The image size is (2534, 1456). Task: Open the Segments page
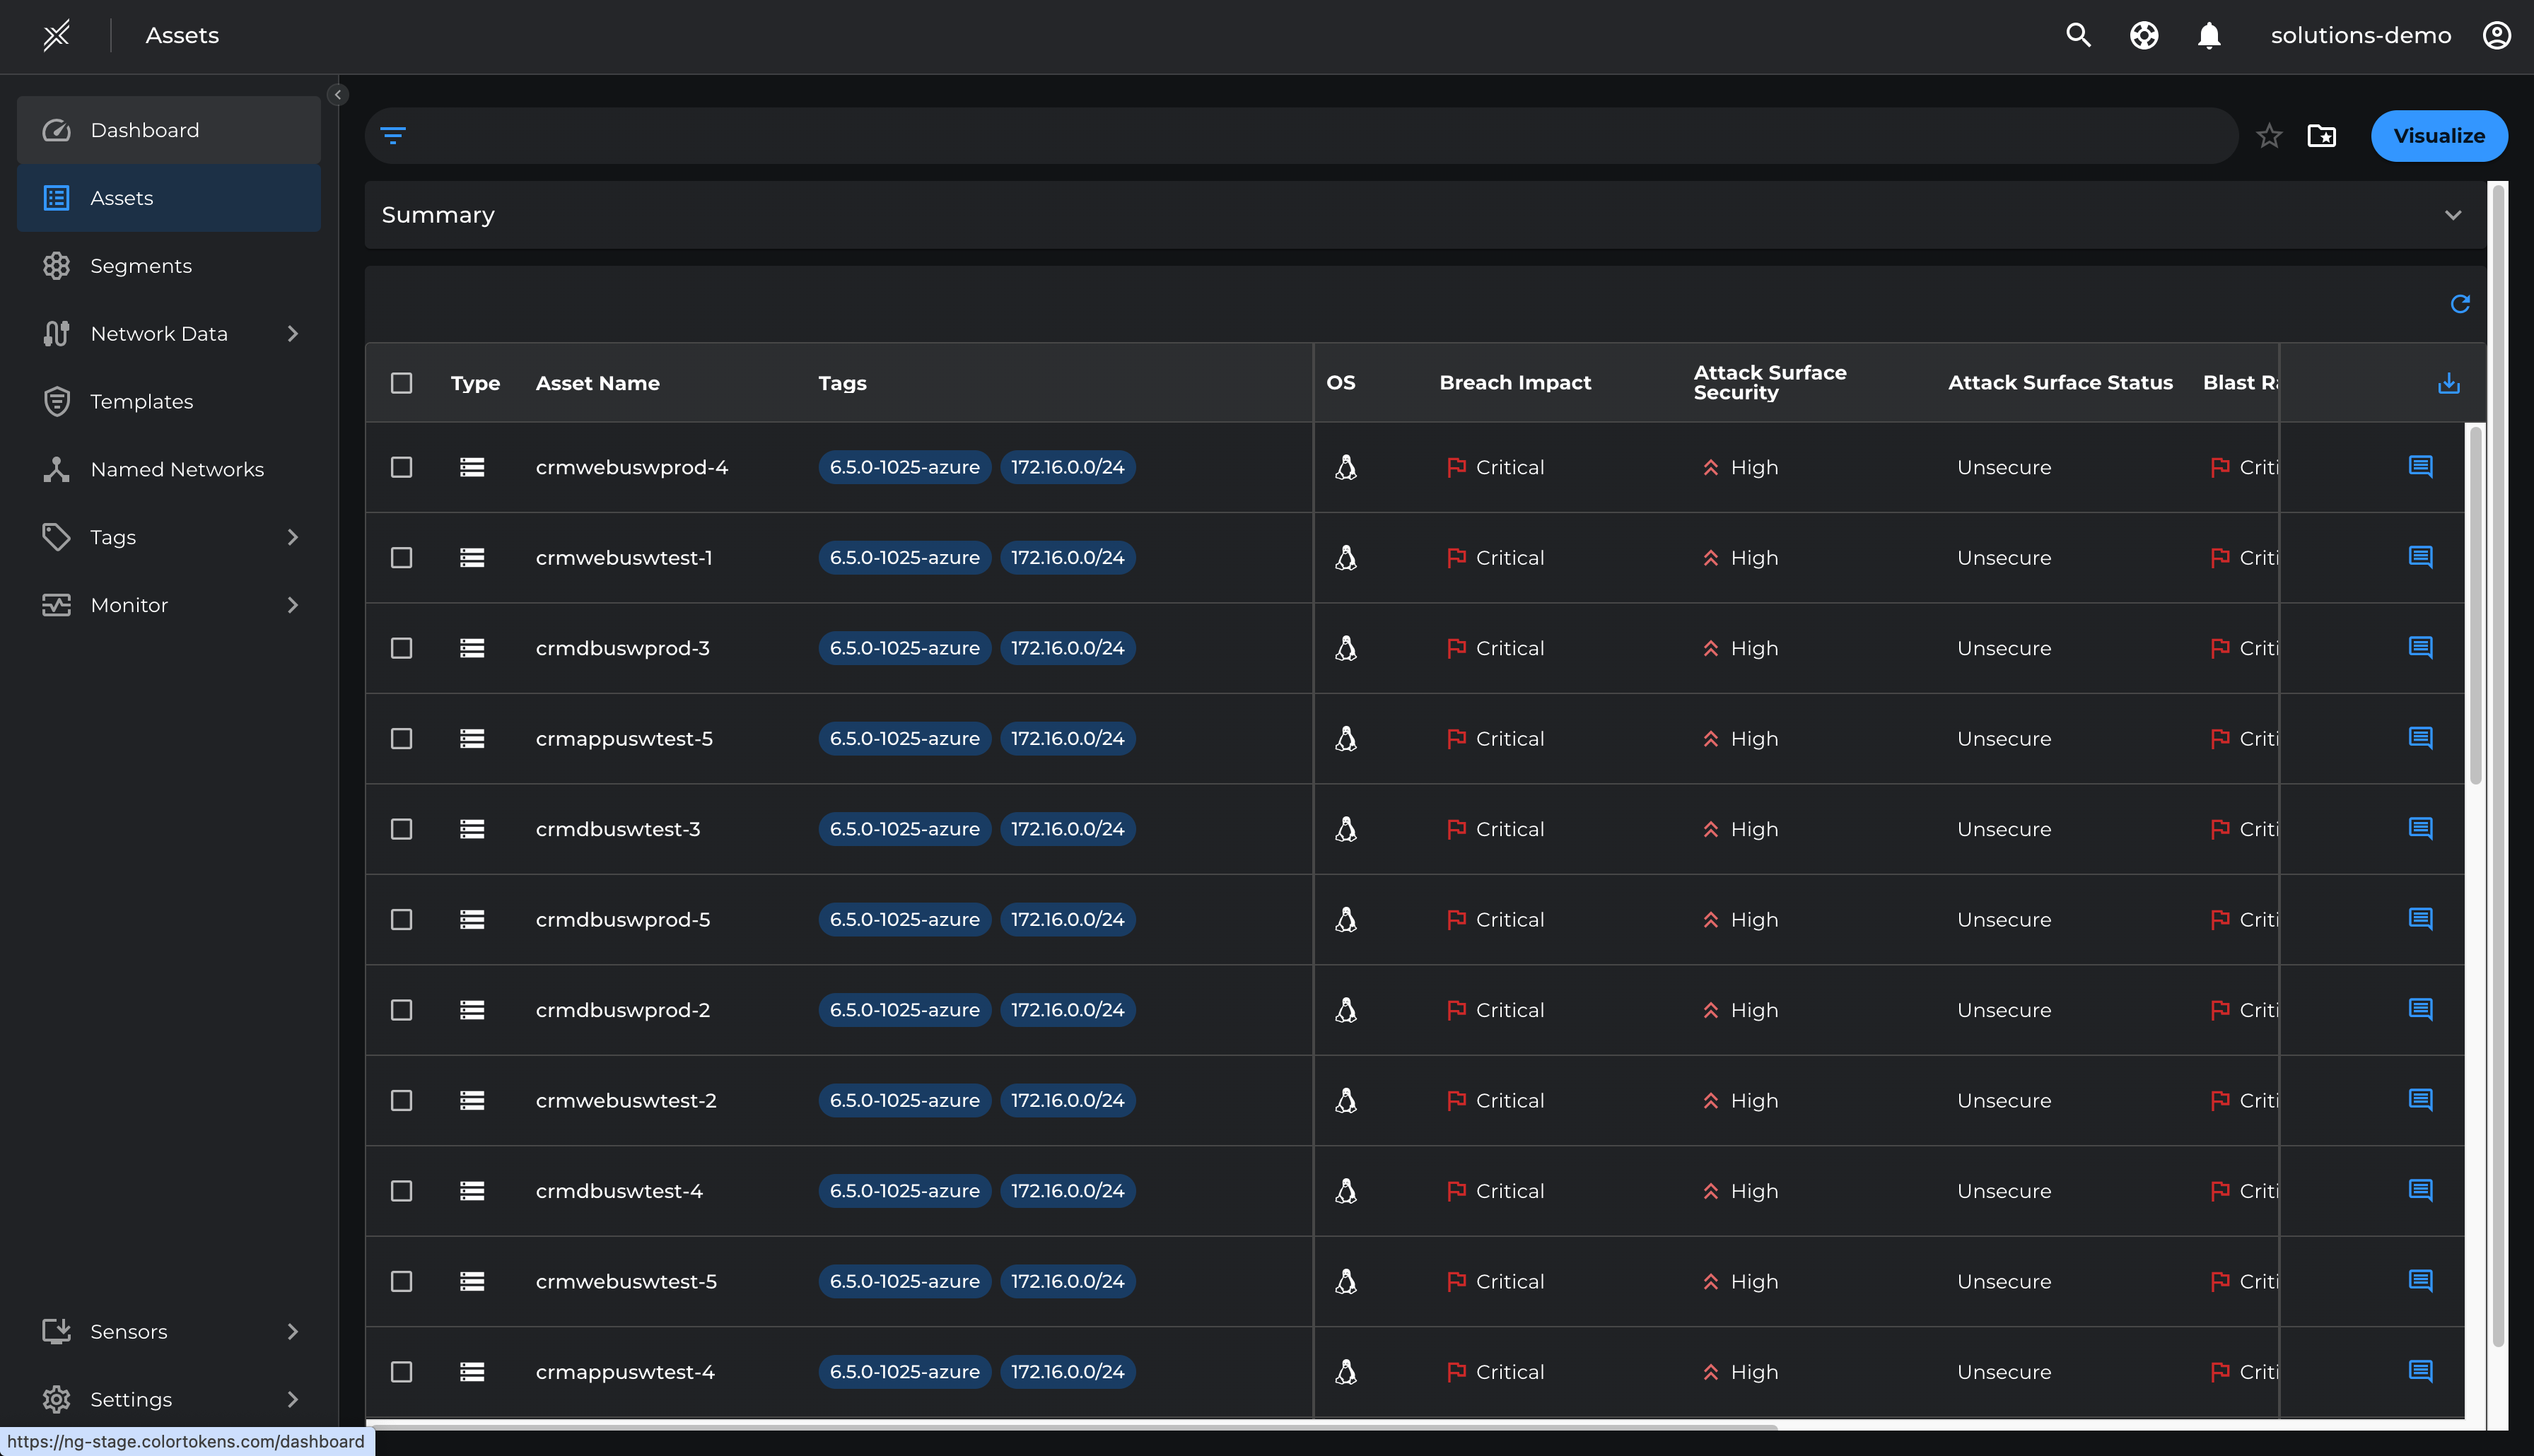click(x=141, y=266)
